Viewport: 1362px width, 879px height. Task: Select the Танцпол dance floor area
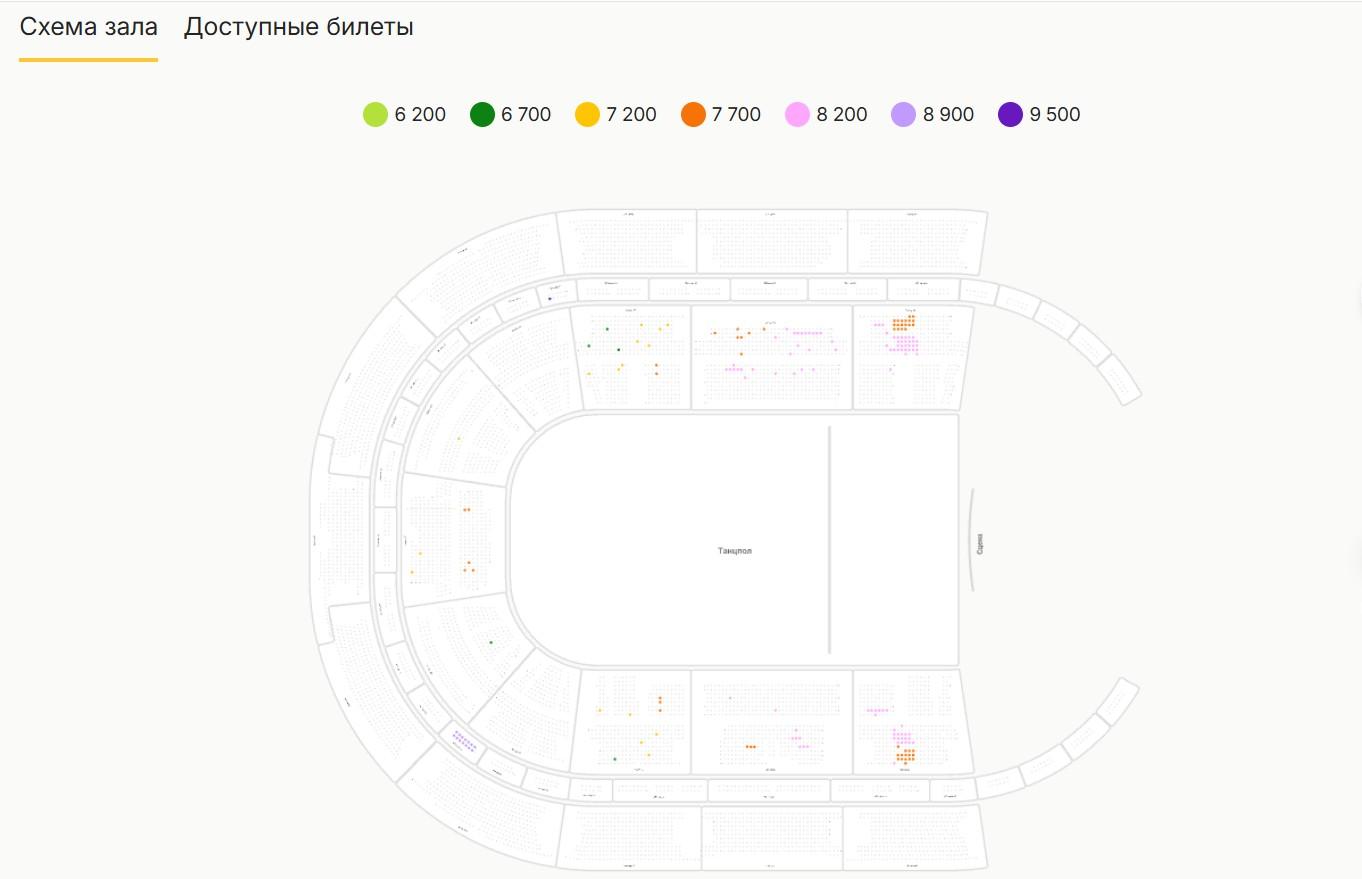[x=733, y=550]
